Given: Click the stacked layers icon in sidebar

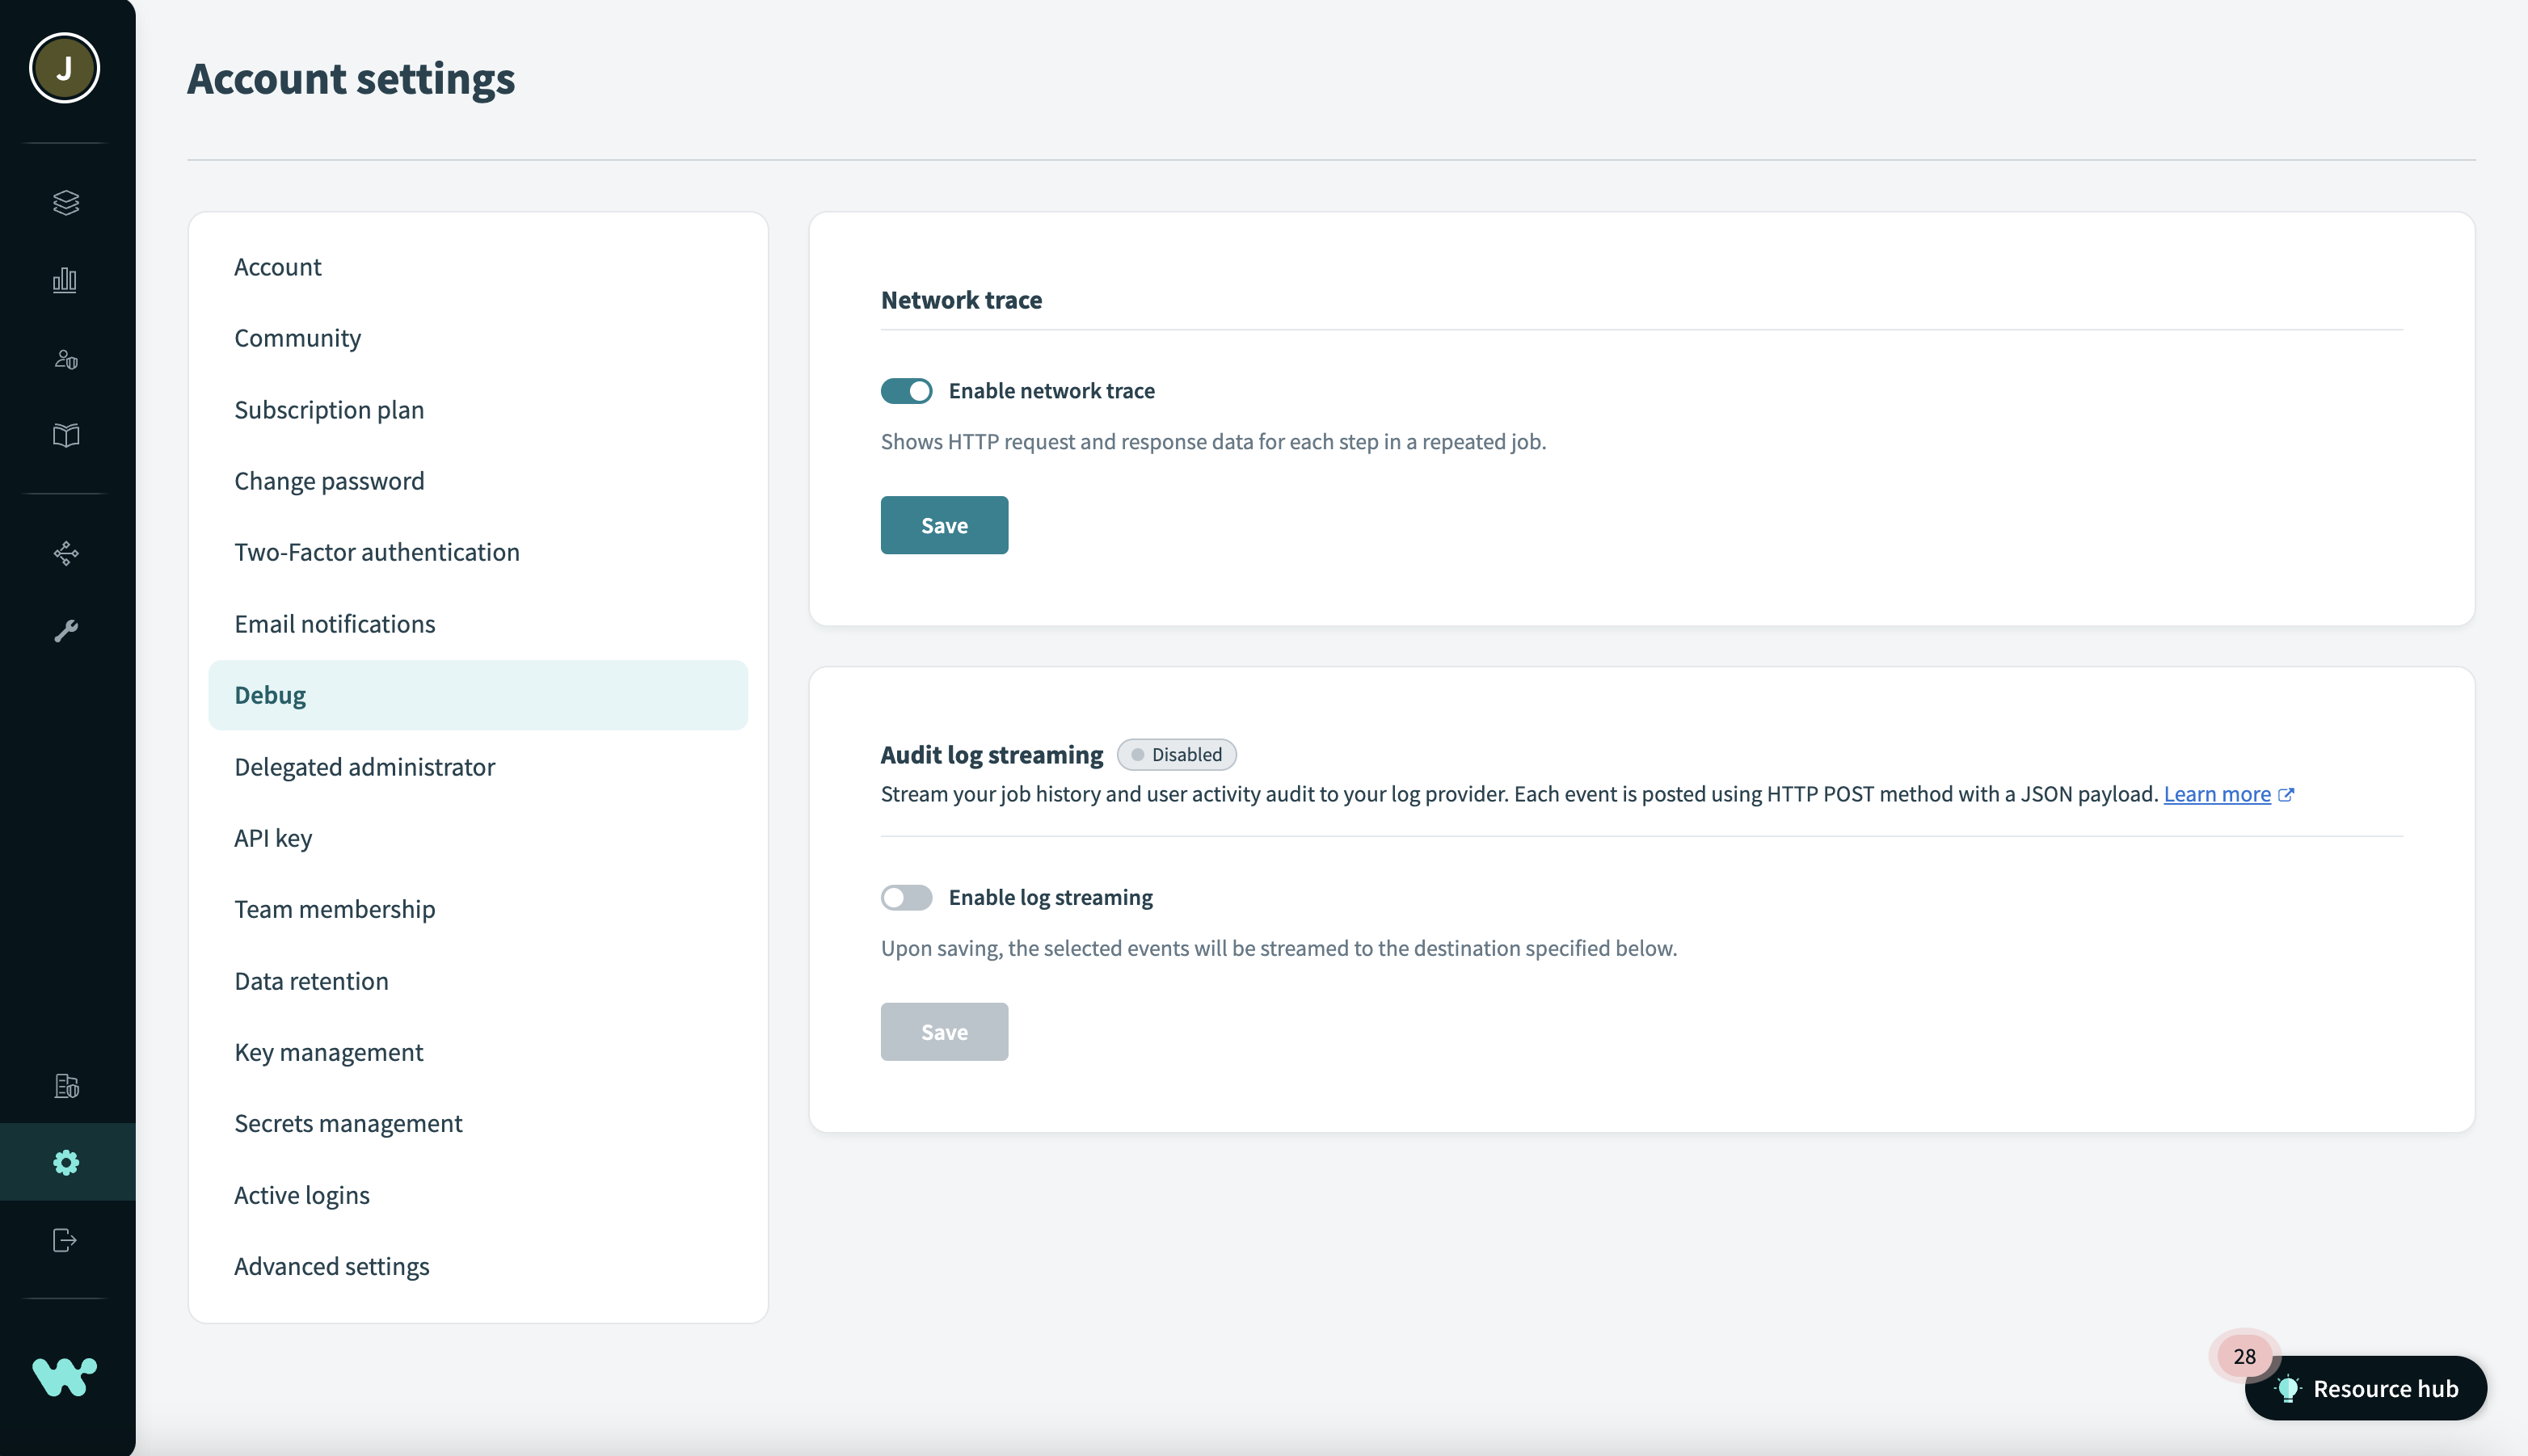Looking at the screenshot, I should click(68, 203).
